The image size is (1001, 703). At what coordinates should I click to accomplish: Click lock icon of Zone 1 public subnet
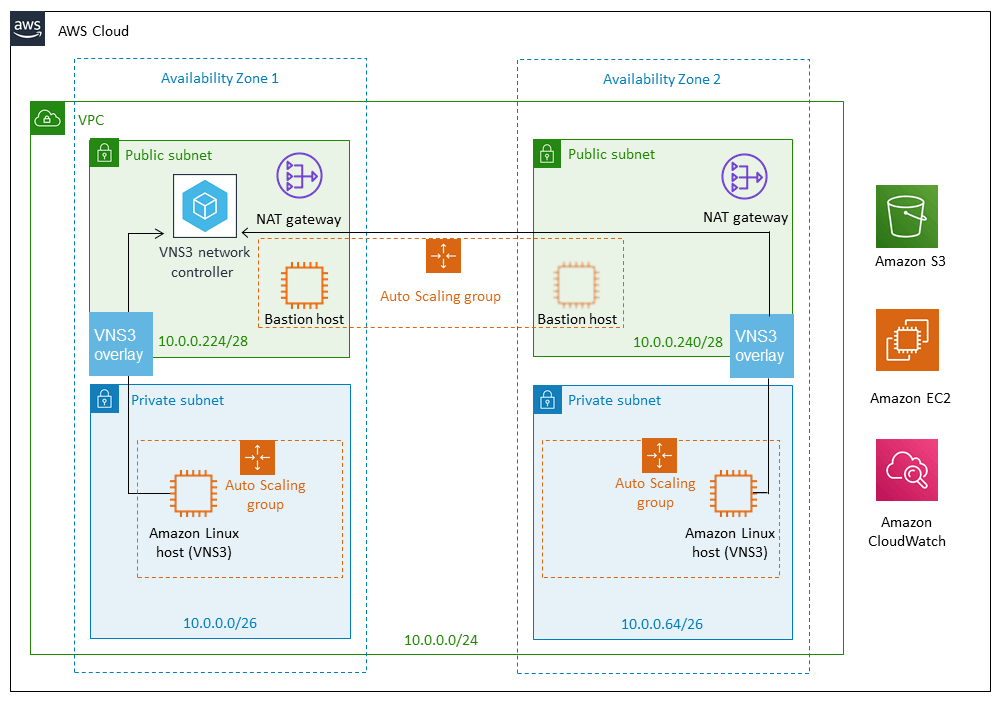tap(104, 154)
